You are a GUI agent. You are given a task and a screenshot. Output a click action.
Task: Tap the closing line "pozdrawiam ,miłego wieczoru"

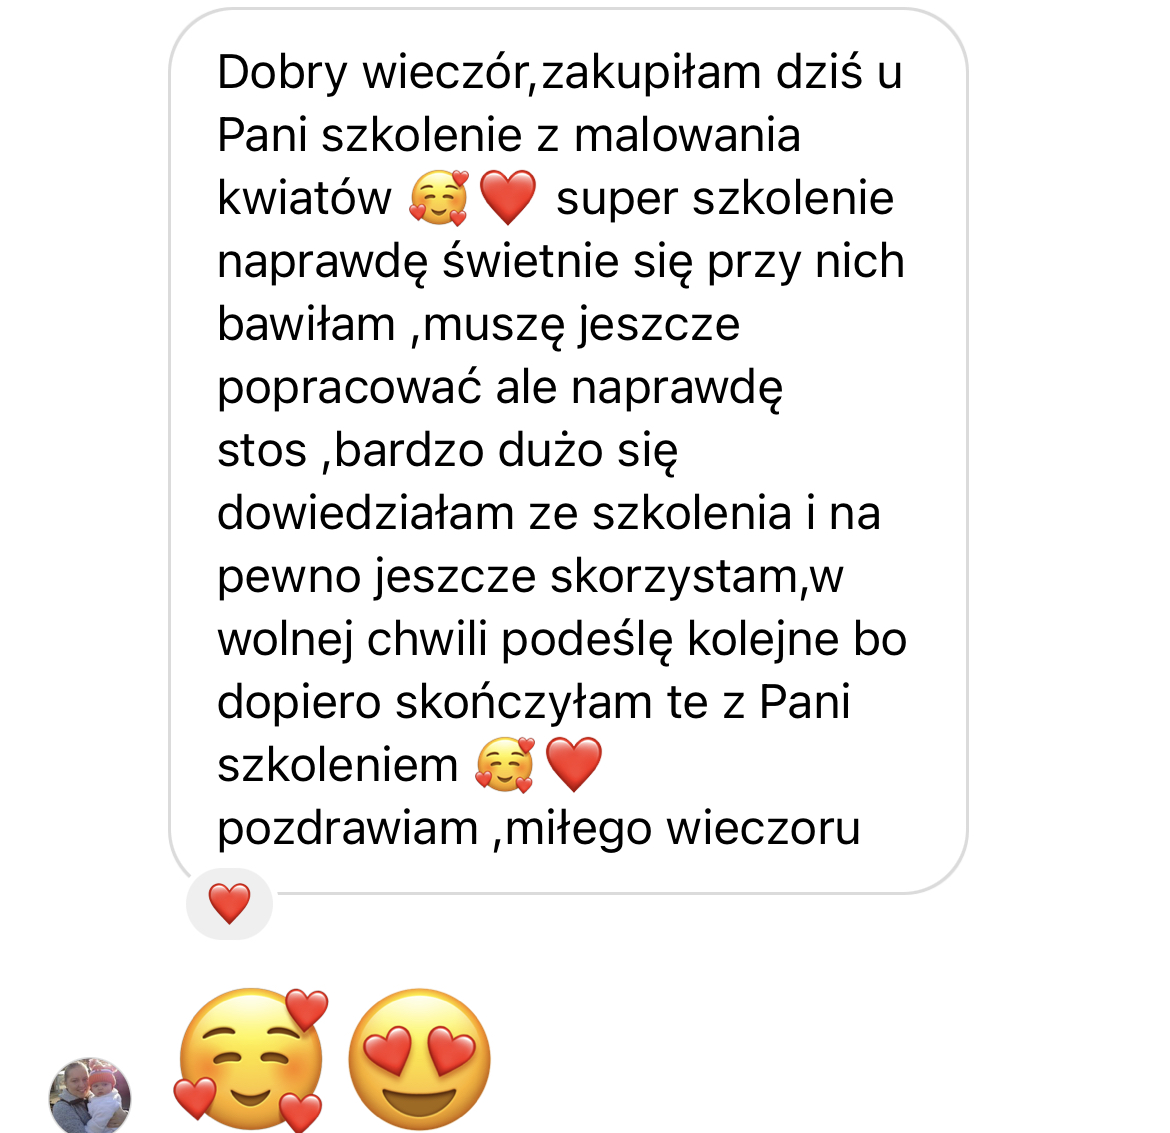click(539, 828)
